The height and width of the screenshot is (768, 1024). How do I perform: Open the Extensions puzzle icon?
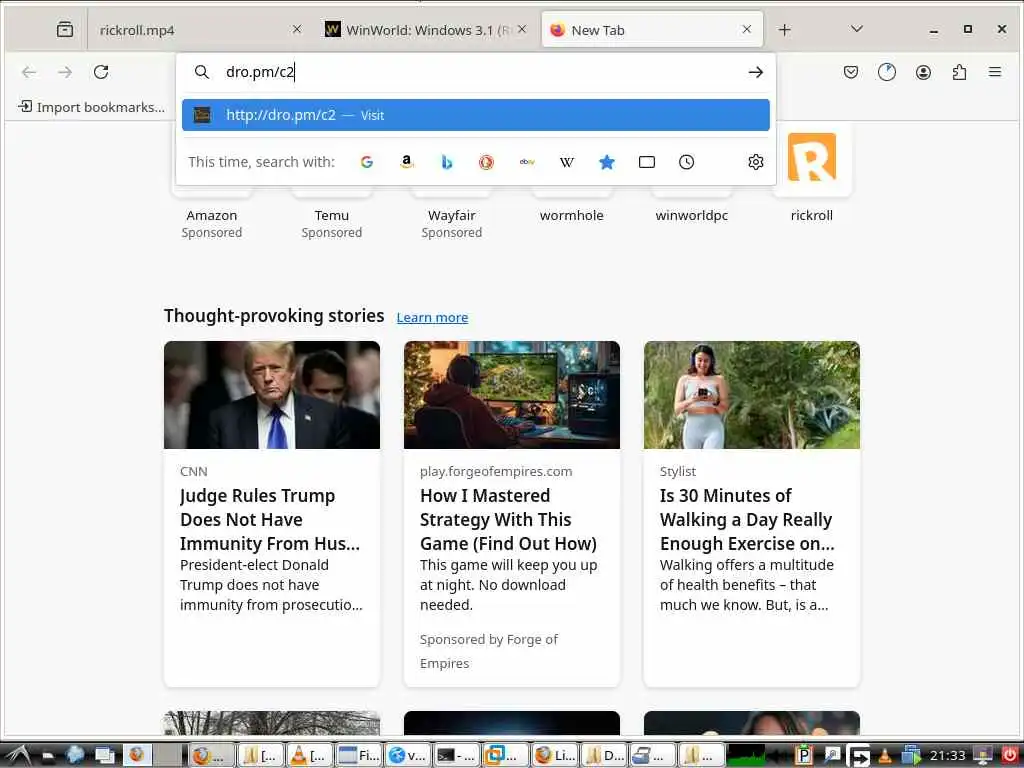pyautogui.click(x=959, y=72)
